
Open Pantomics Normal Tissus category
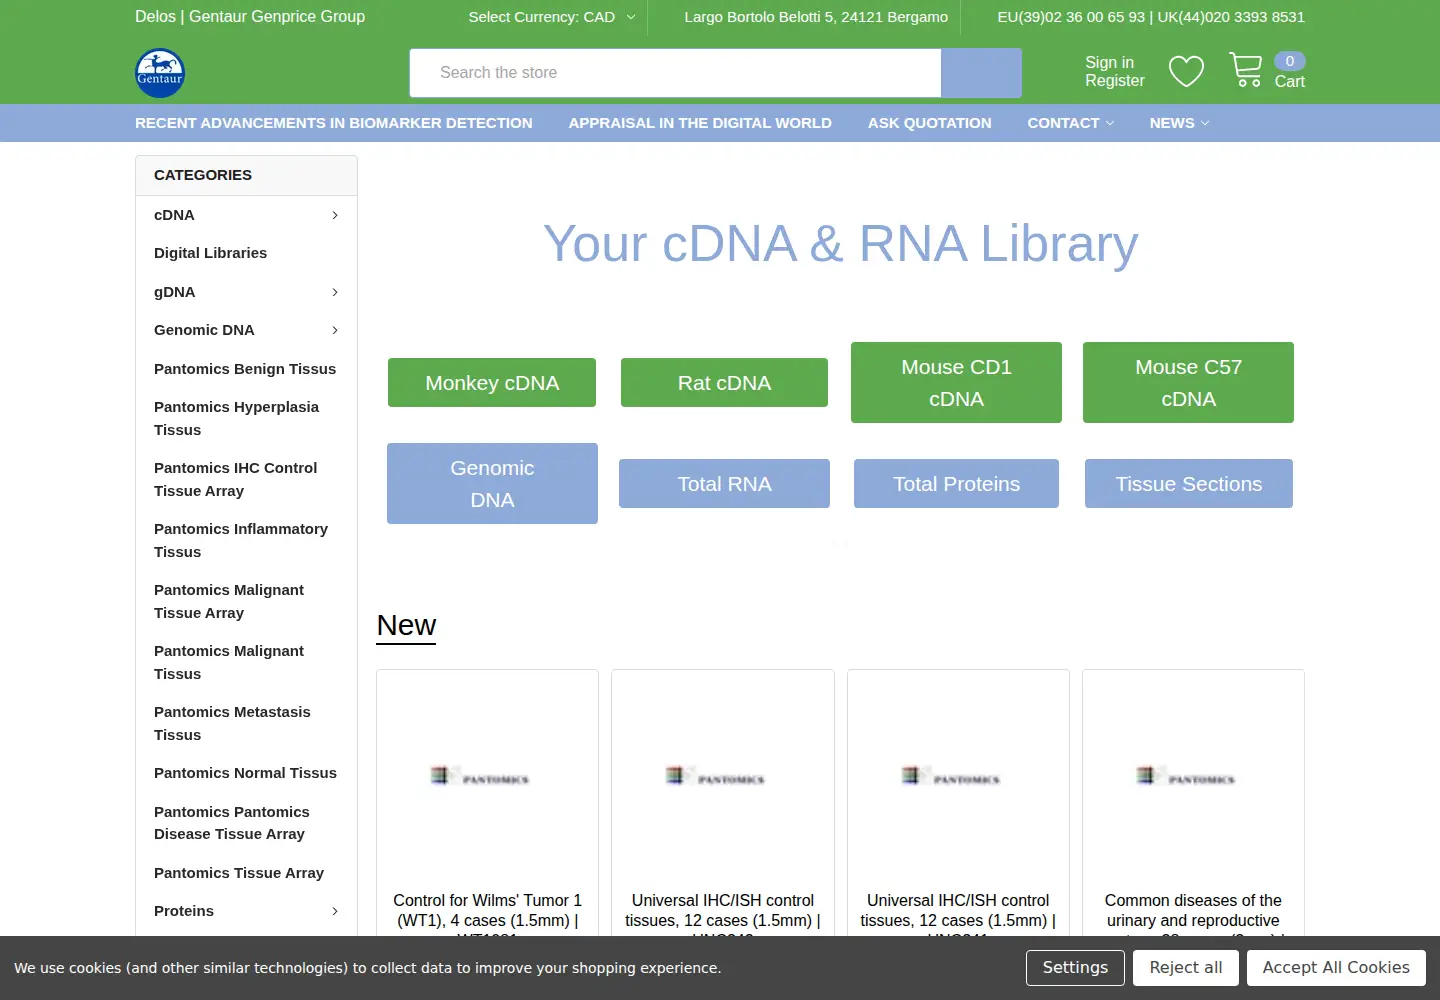(245, 773)
